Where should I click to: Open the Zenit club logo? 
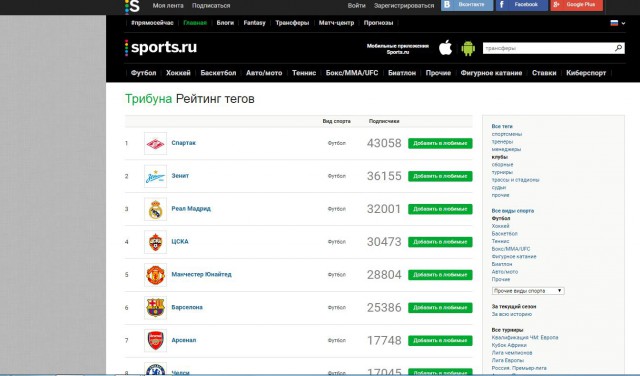[156, 176]
